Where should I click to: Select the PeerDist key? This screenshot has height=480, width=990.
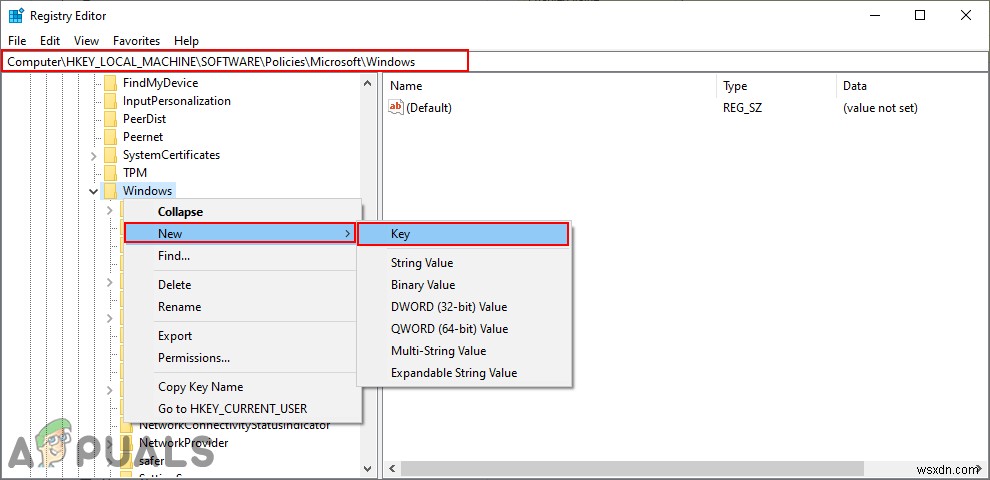(145, 119)
